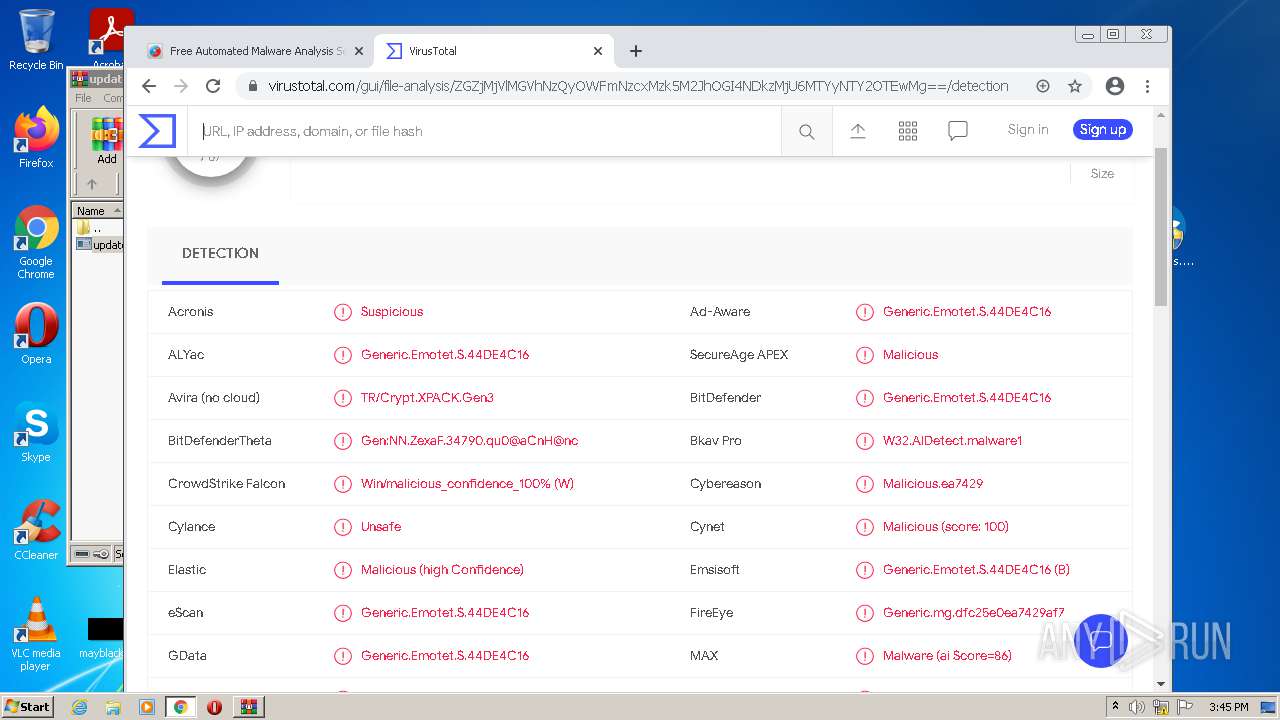Show hidden system tray icons arrow
1280x720 pixels.
[1115, 707]
